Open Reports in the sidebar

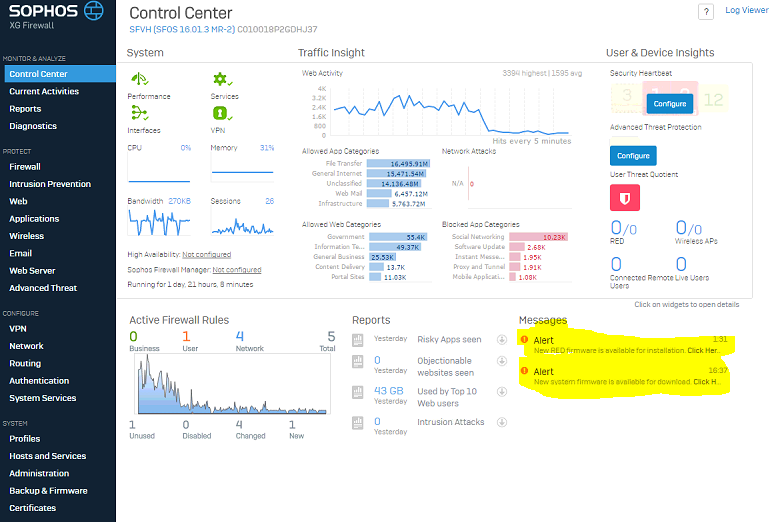coord(25,108)
